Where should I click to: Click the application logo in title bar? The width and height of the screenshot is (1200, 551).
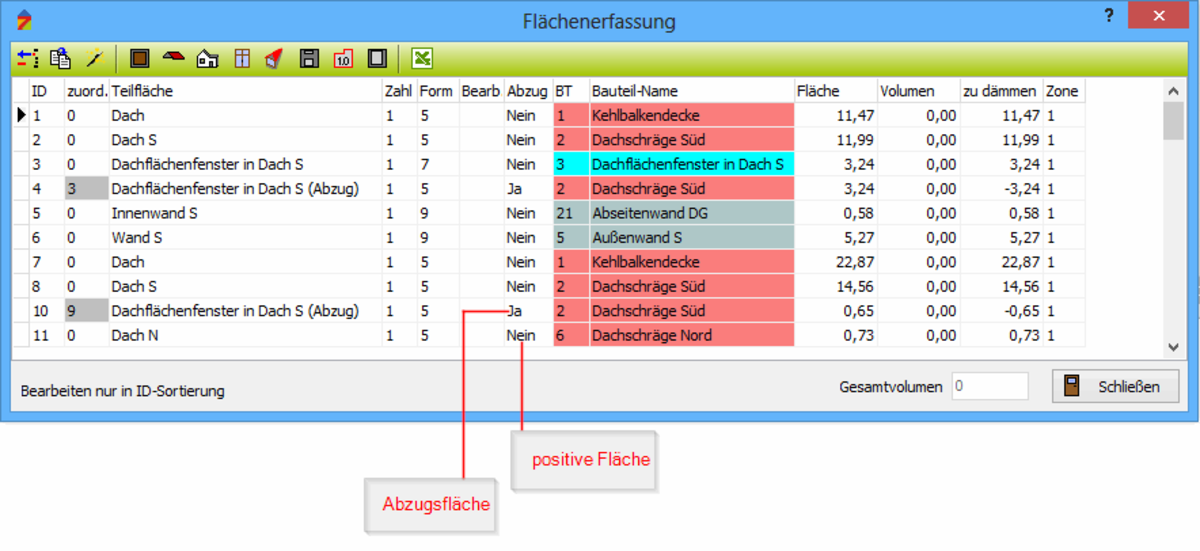pyautogui.click(x=25, y=19)
